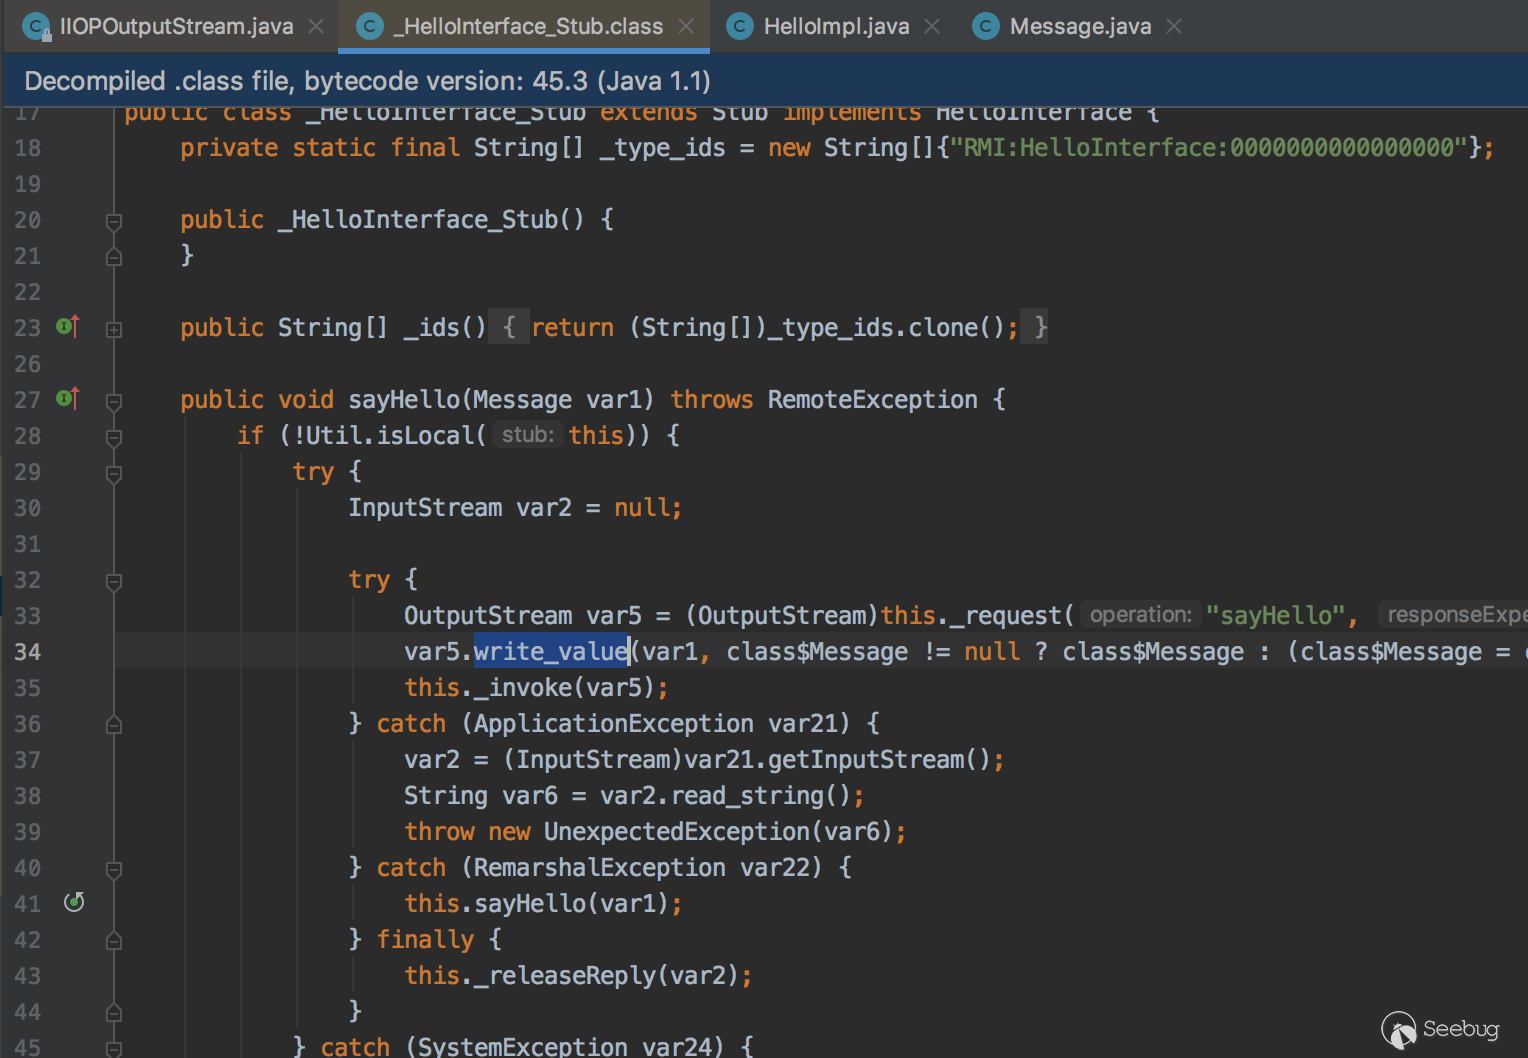Open the IIOPOutputStream.java tab
This screenshot has height=1058, width=1528.
point(176,27)
